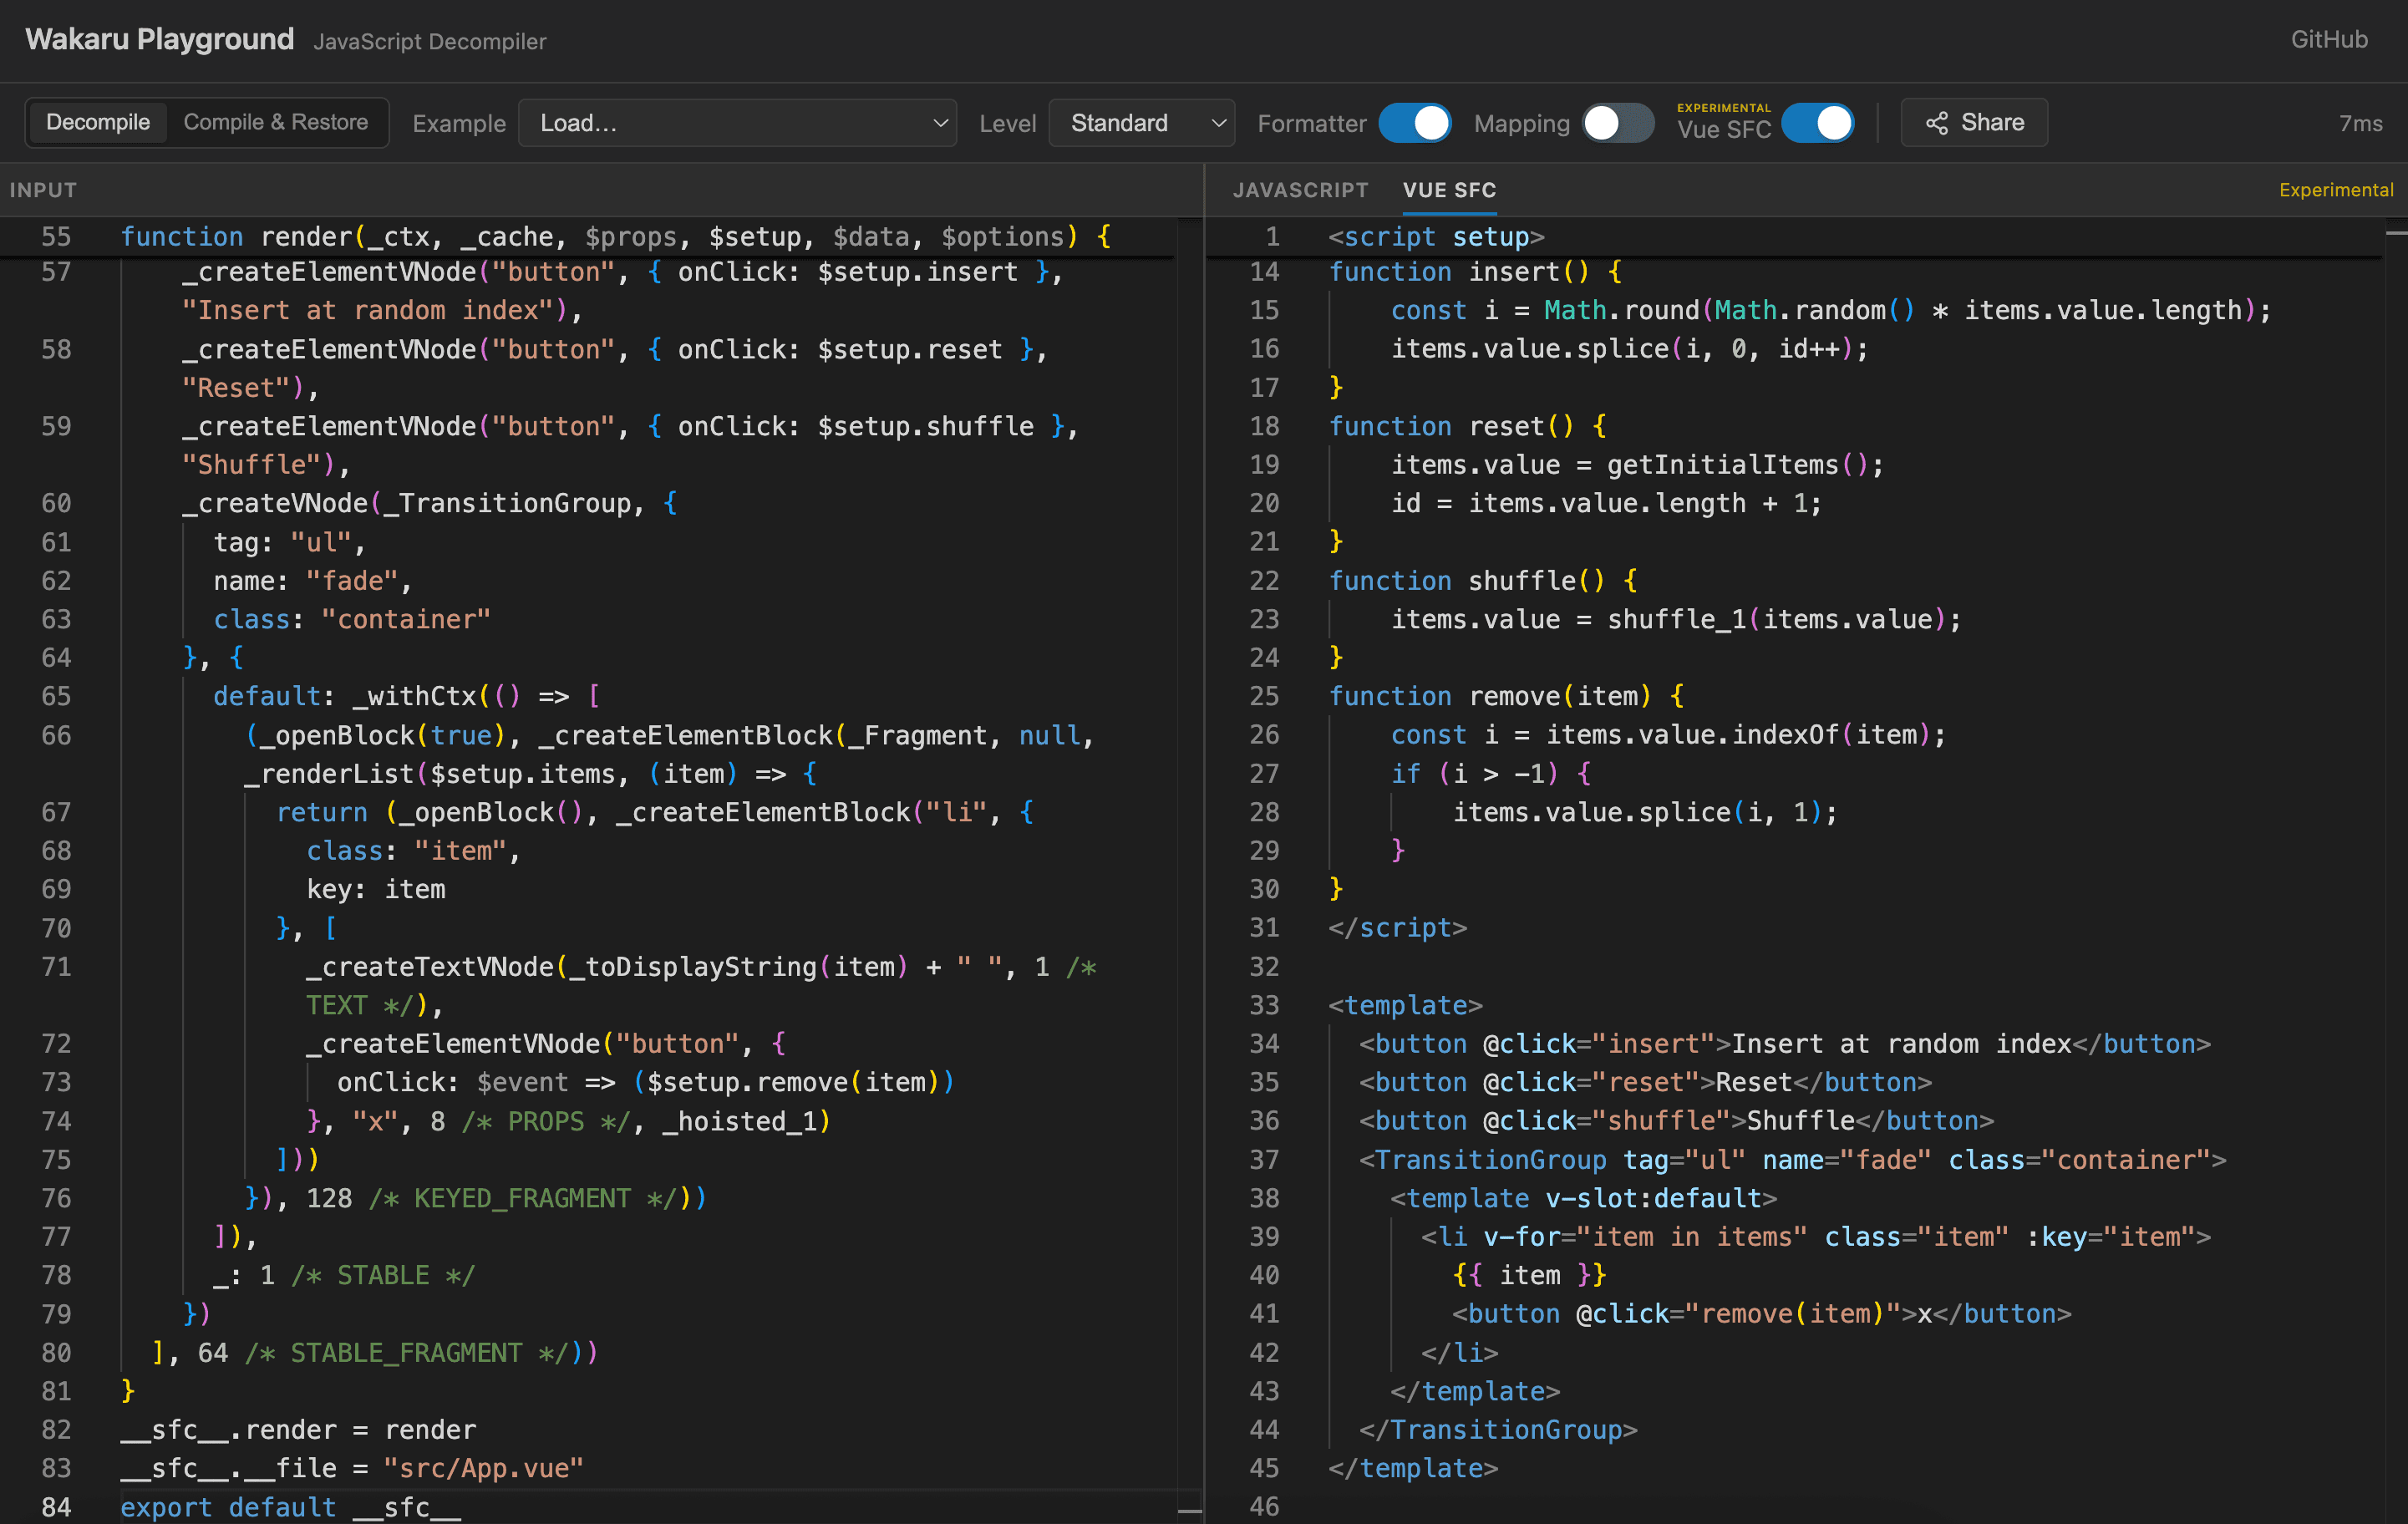This screenshot has width=2408, height=1524.
Task: Click the JavaScript Decompiler subtitle
Action: [430, 41]
